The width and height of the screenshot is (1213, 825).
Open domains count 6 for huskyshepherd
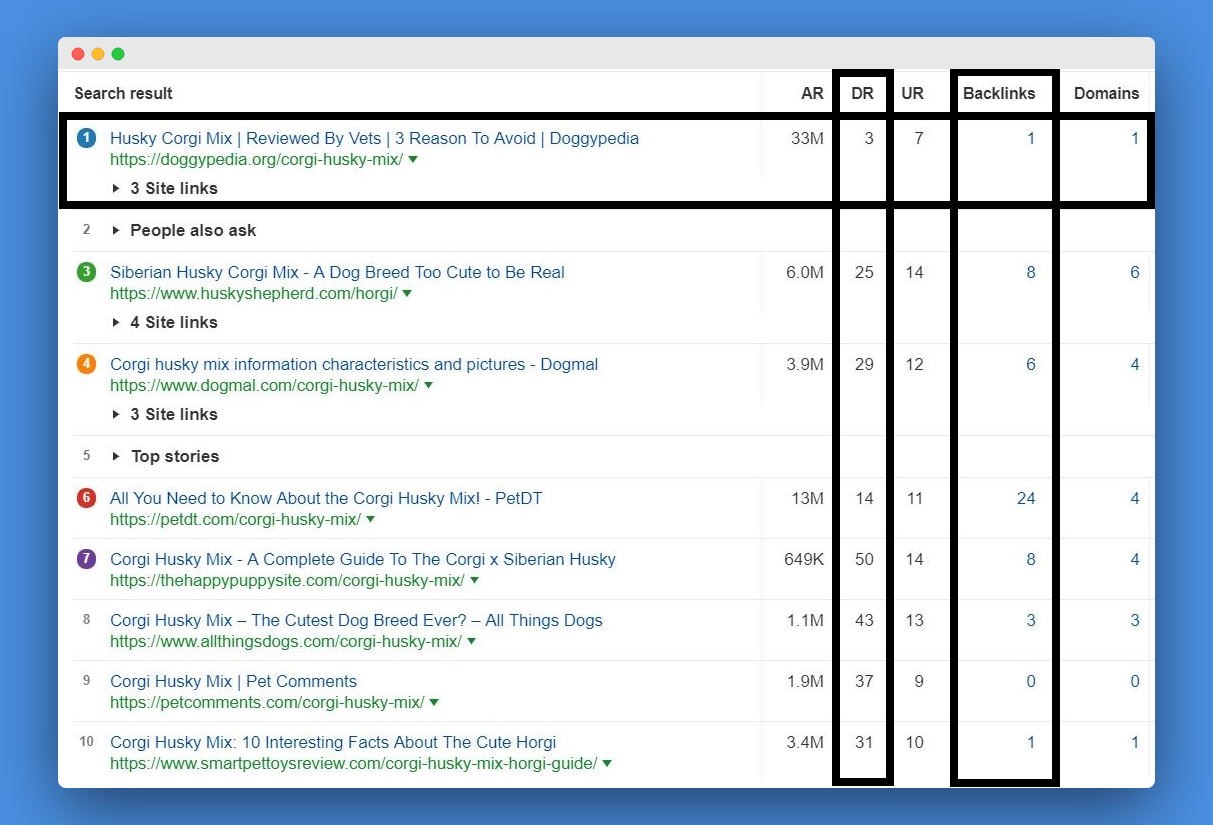[1134, 272]
